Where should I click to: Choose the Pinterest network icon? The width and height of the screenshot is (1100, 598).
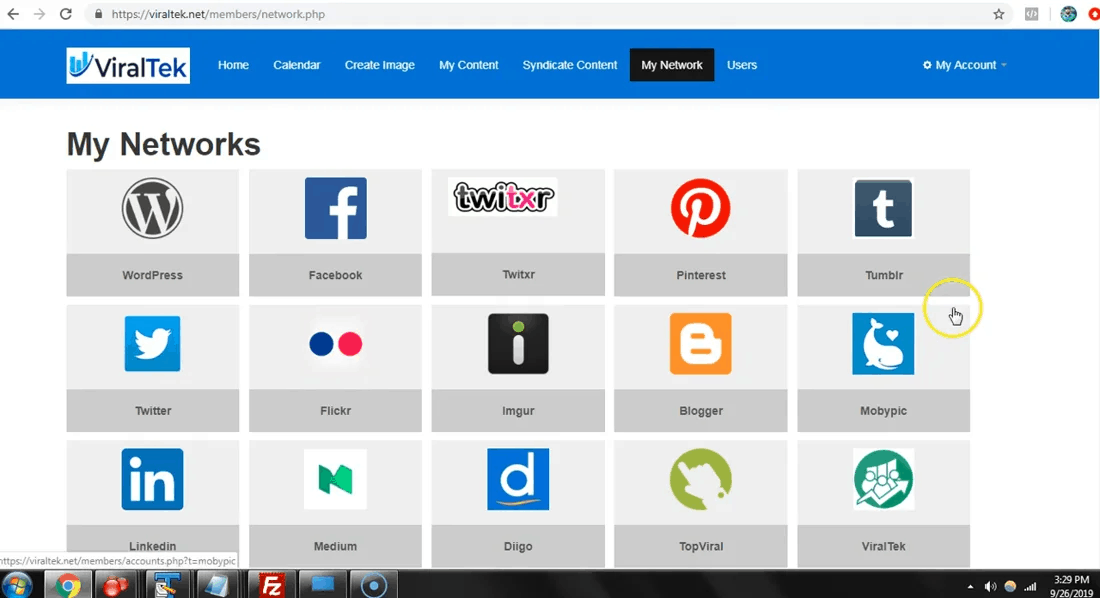[700, 208]
